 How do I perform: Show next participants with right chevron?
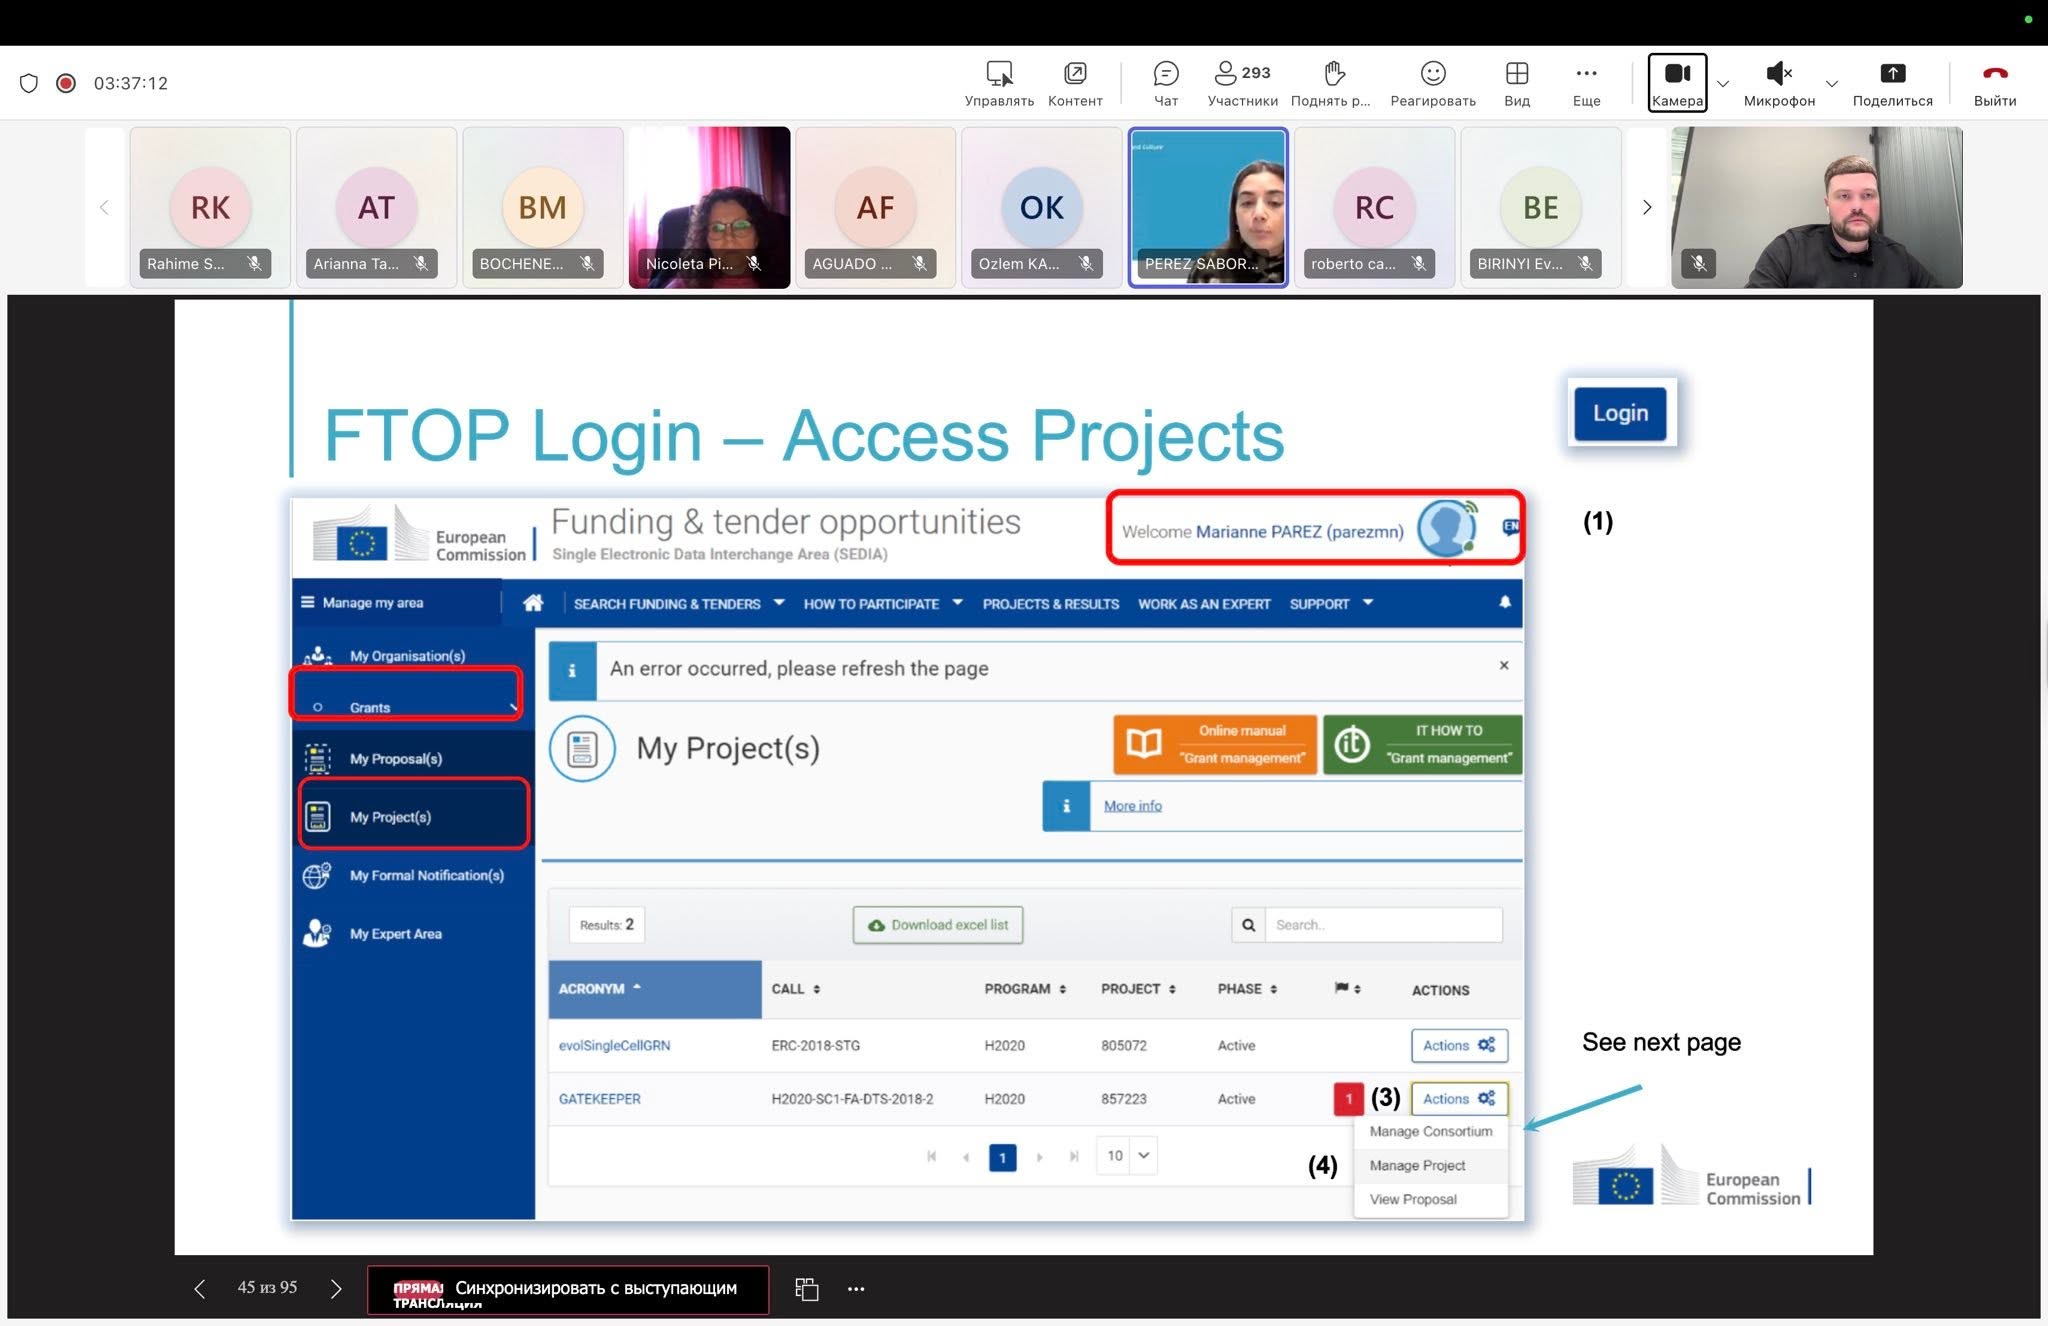(1647, 208)
